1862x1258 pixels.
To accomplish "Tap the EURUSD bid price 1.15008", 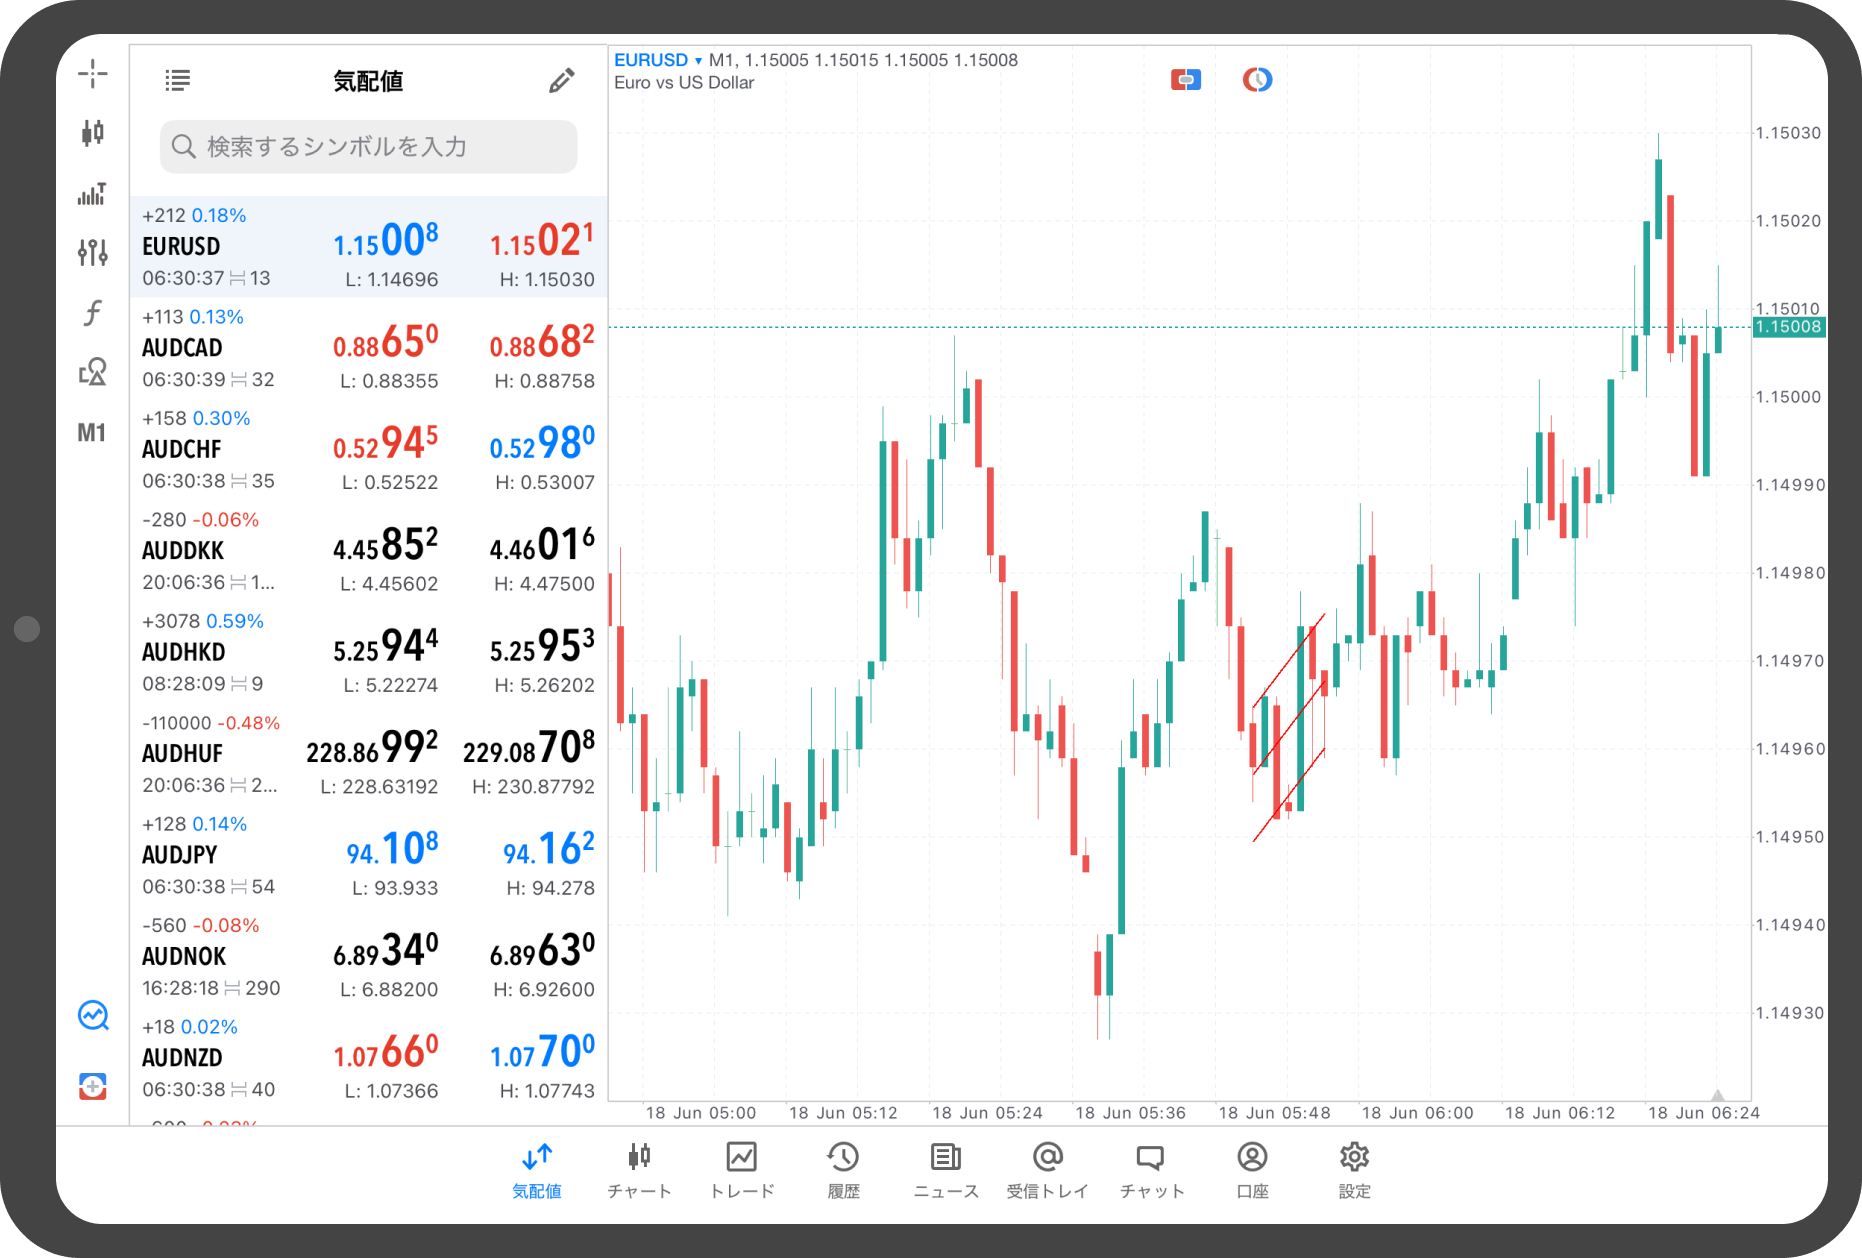I will (x=386, y=241).
